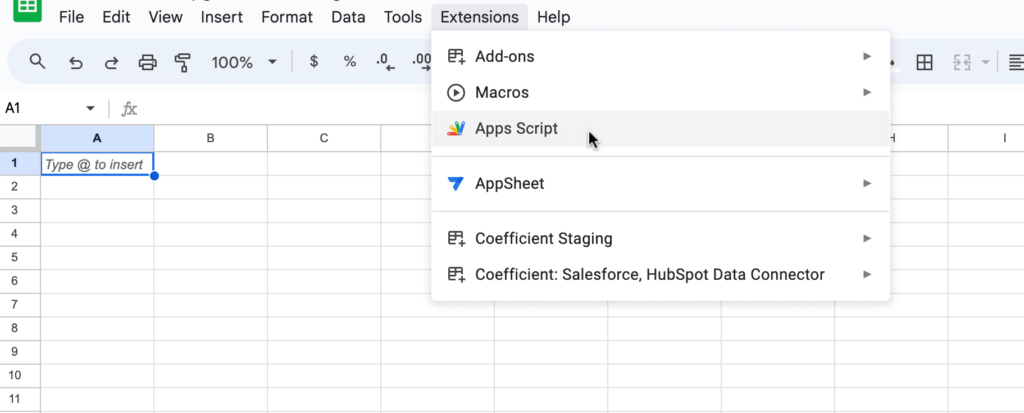
Task: Expand the Macros submenu arrow
Action: [867, 92]
